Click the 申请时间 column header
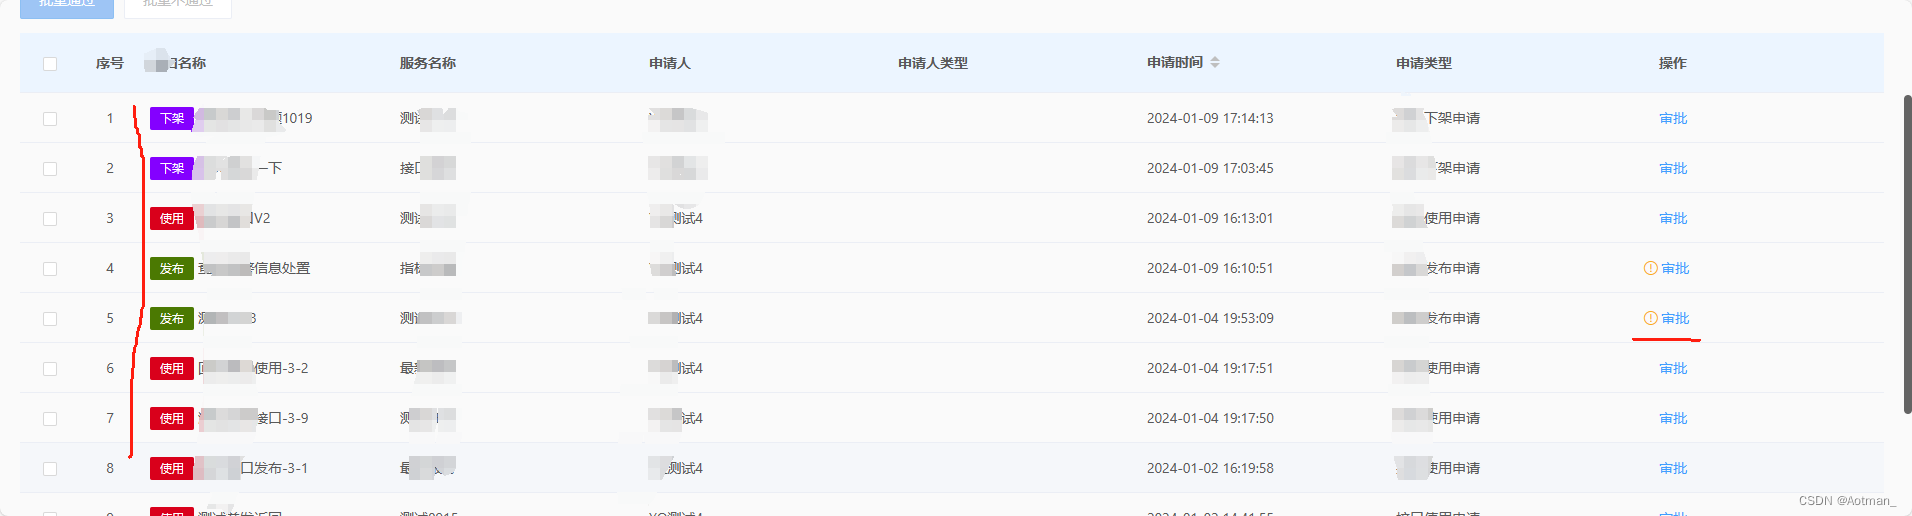Image resolution: width=1912 pixels, height=516 pixels. click(1175, 62)
